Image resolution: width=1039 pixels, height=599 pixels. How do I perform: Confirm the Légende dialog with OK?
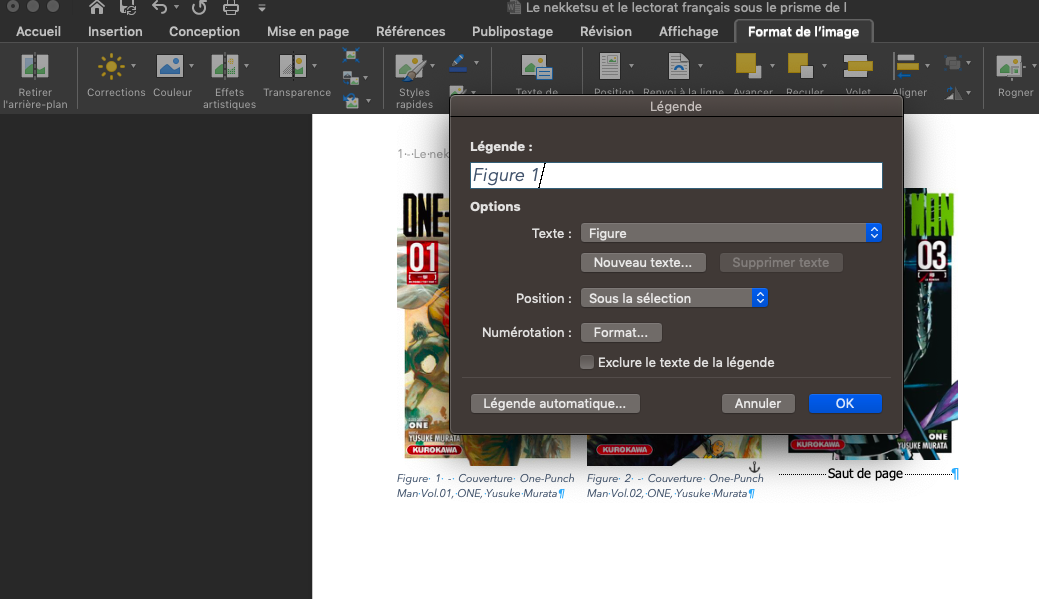tap(845, 404)
